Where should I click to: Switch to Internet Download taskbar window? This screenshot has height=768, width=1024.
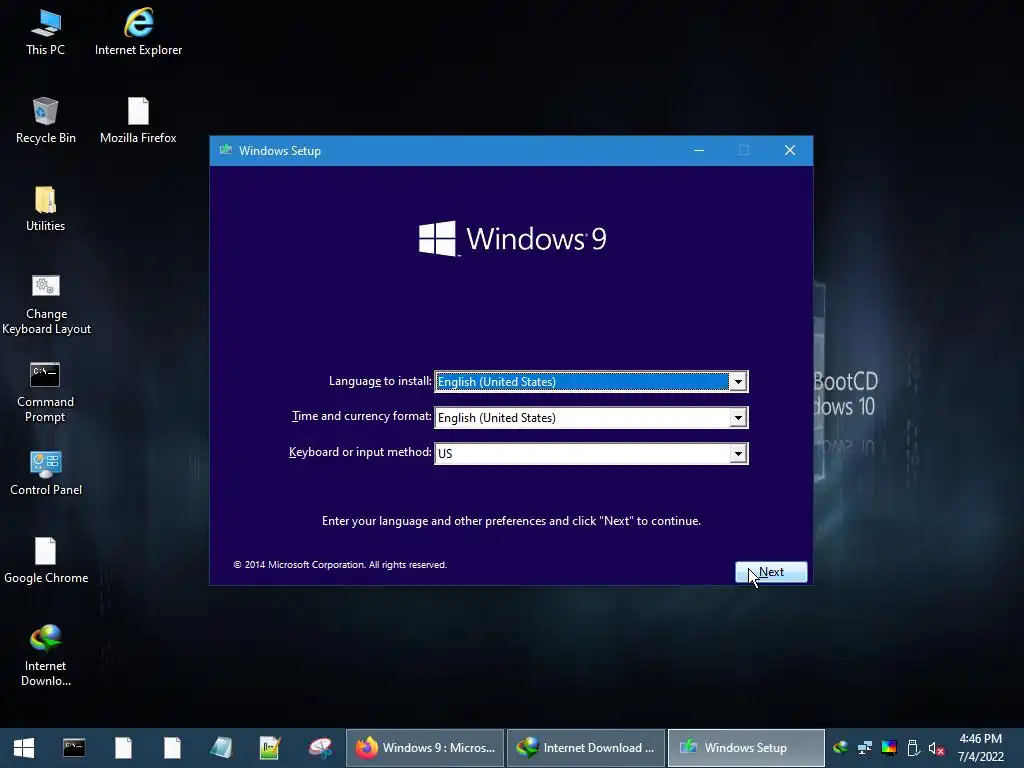pos(586,748)
